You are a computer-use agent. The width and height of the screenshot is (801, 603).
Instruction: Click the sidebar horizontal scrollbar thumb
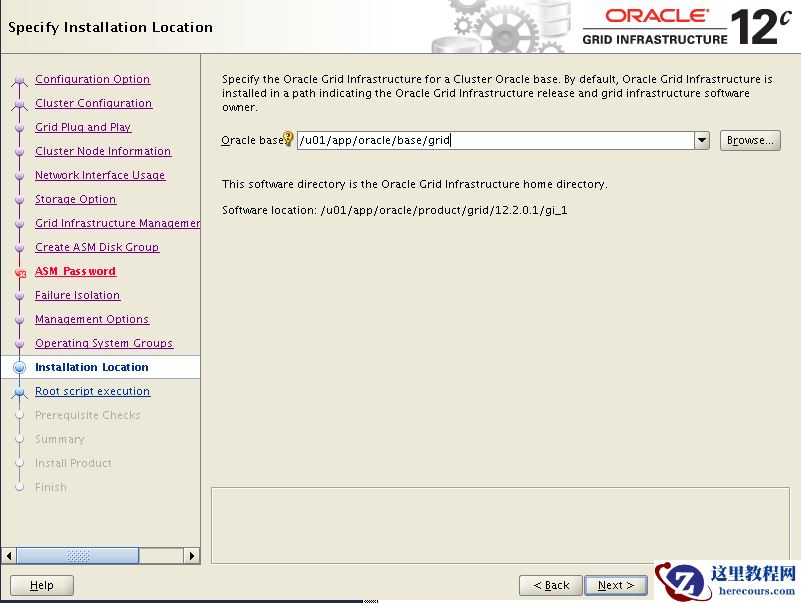click(78, 555)
